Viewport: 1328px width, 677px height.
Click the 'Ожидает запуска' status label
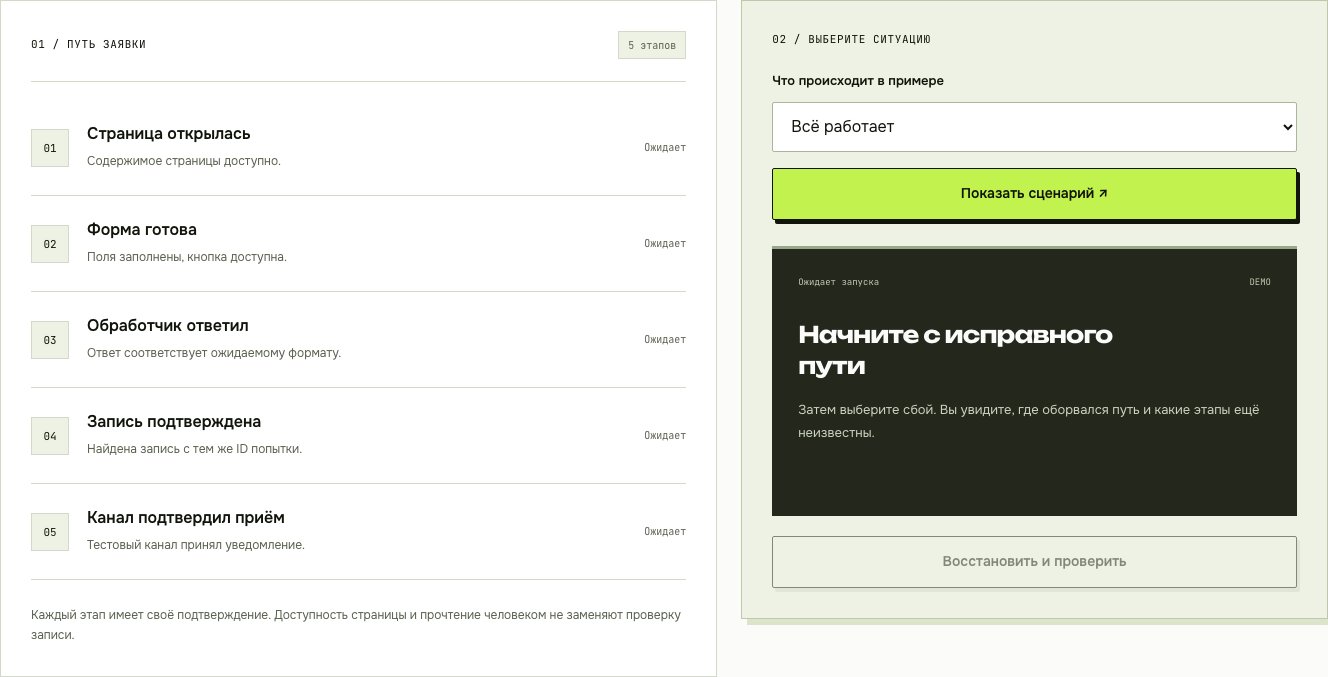pyautogui.click(x=839, y=282)
